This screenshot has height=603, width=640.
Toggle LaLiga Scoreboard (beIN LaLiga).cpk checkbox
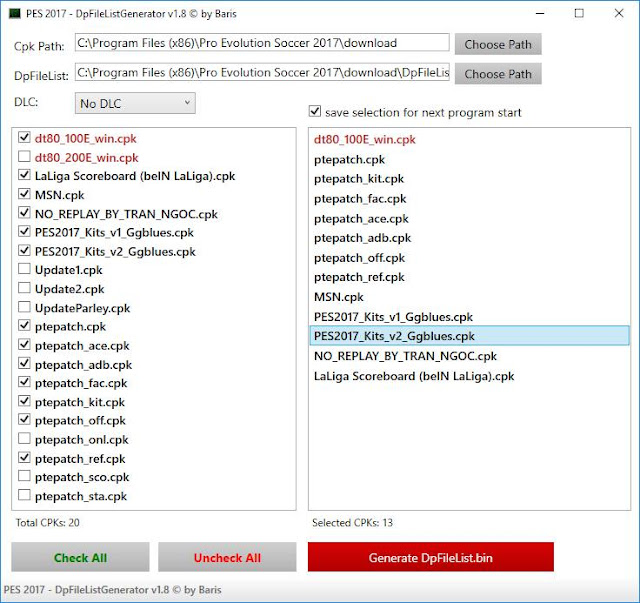[x=24, y=175]
